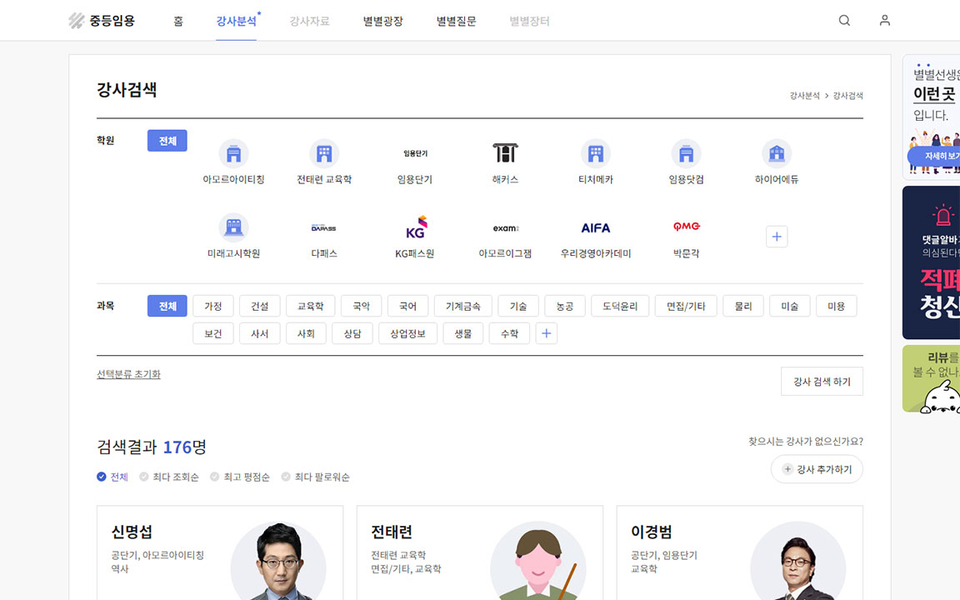Go to the 별별광장 menu
The width and height of the screenshot is (960, 600).
(383, 21)
